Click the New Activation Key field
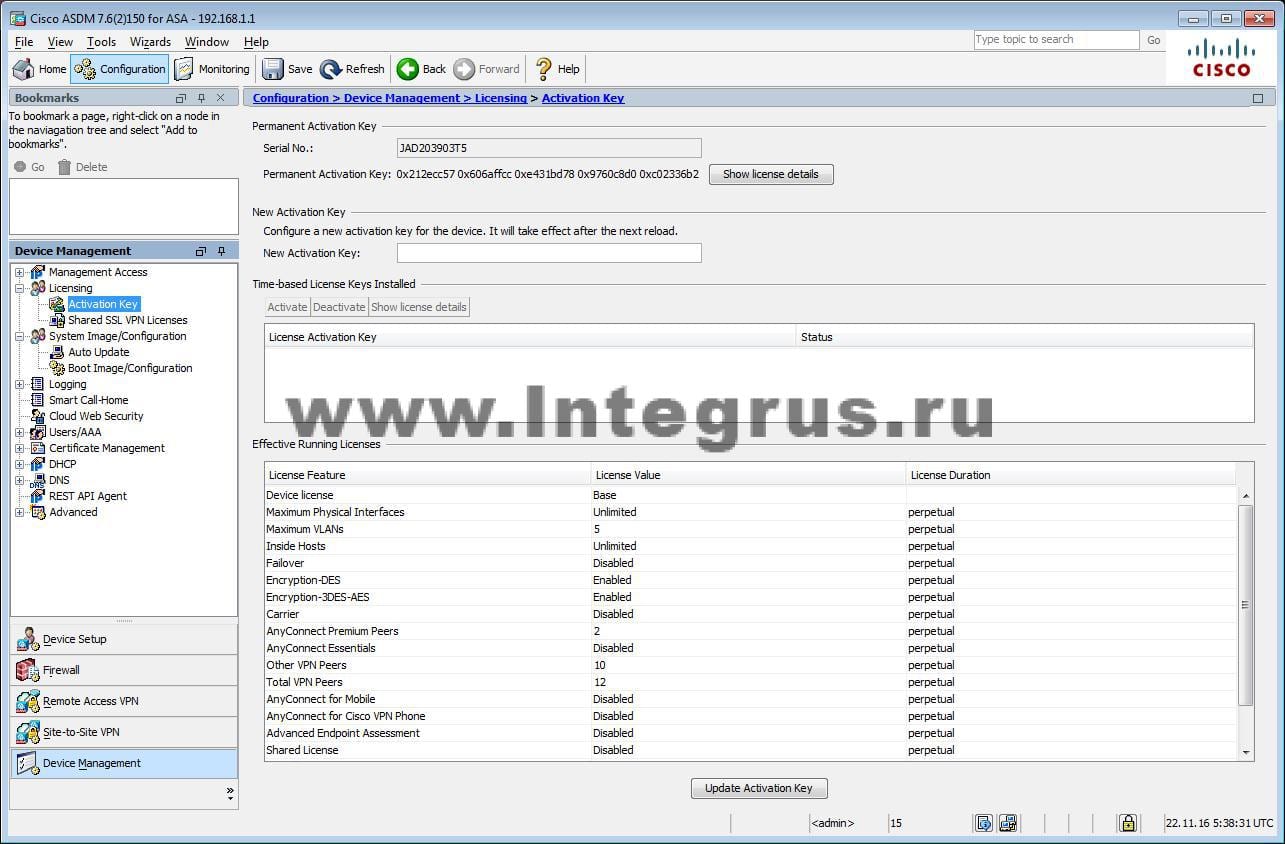The width and height of the screenshot is (1285, 844). coord(549,253)
